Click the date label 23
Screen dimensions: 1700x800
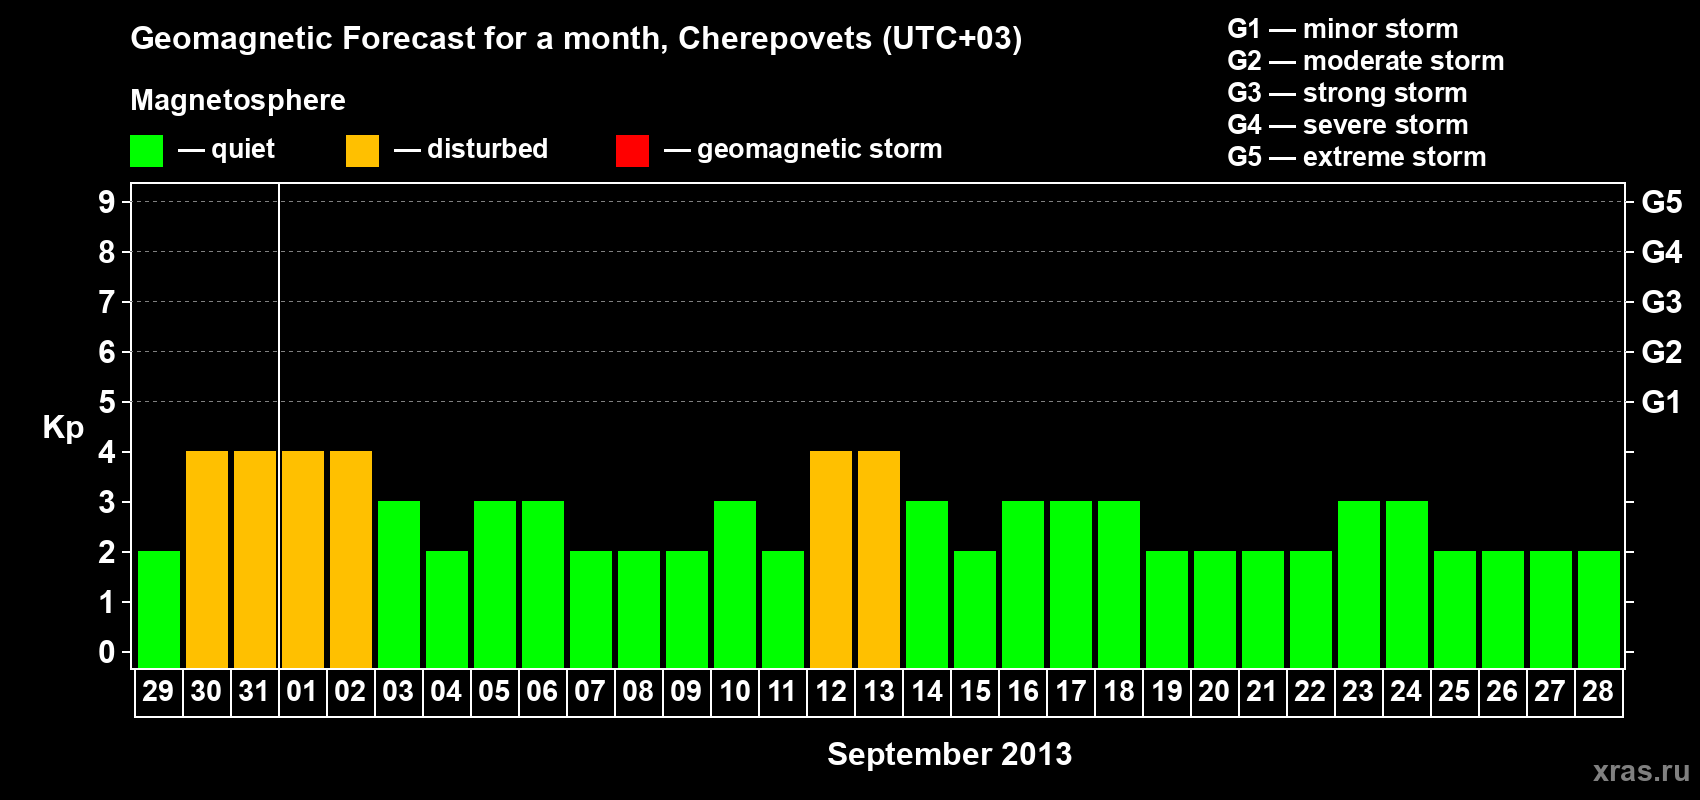coord(1358,691)
